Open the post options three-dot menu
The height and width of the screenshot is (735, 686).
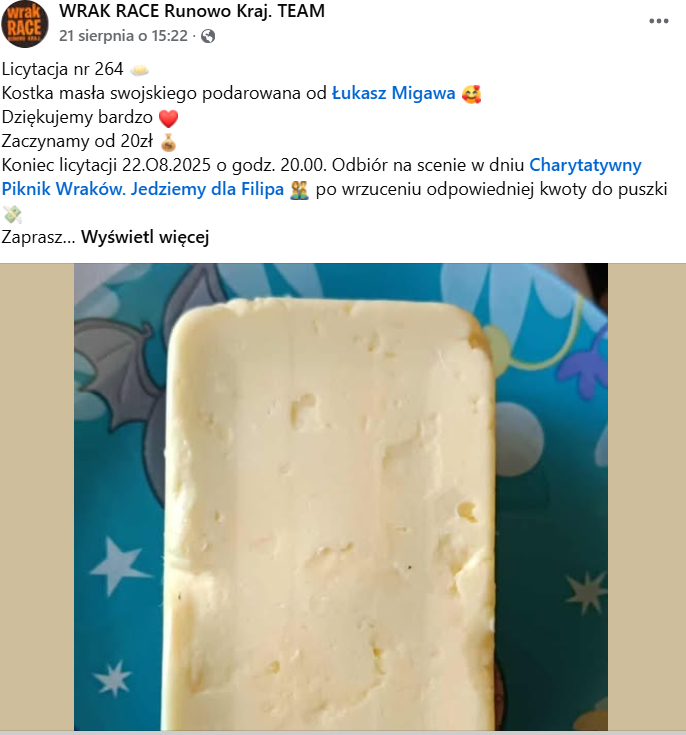coord(658,21)
